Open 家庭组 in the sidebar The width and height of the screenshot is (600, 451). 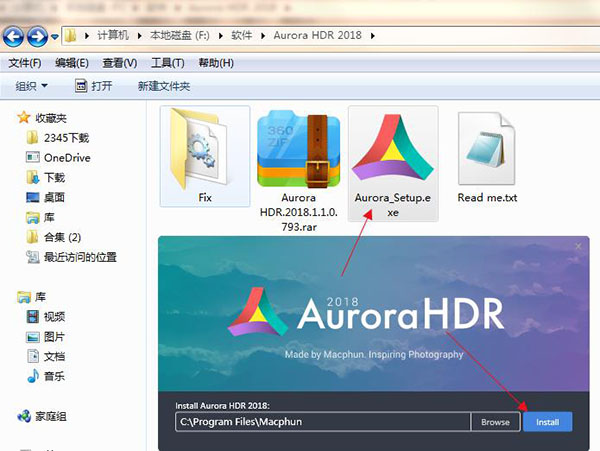41,416
